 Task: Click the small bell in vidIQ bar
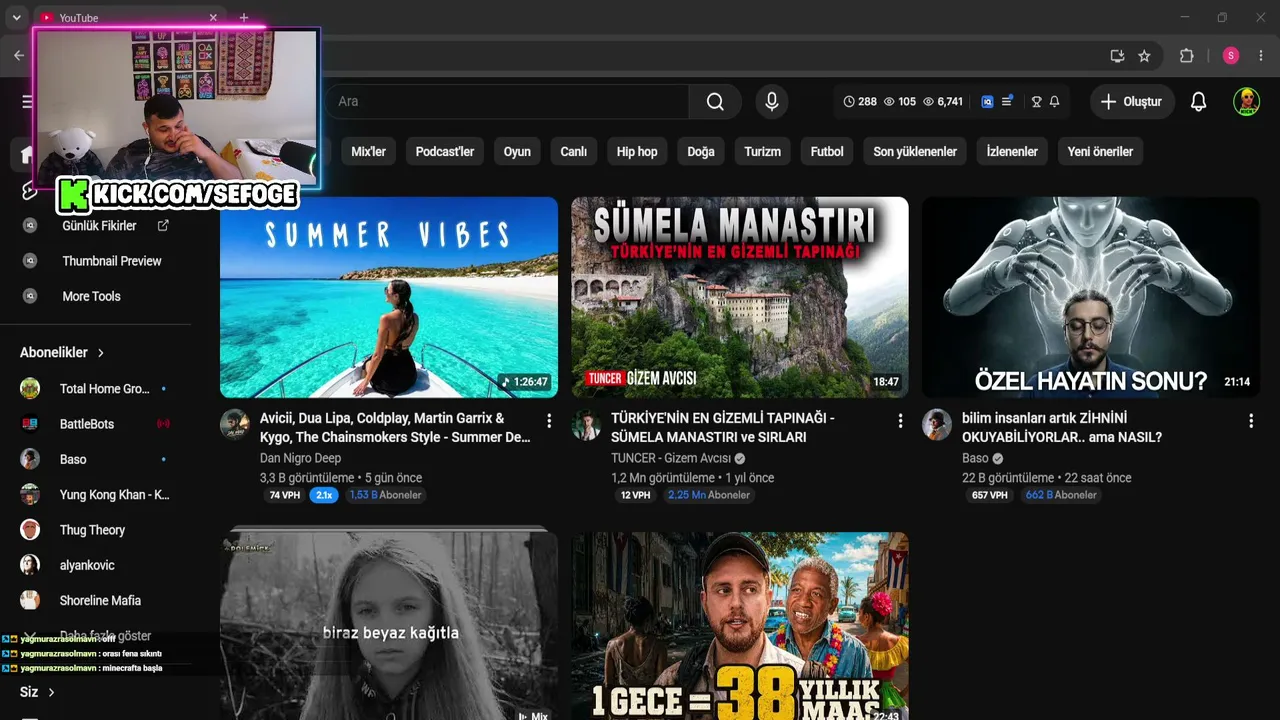point(1054,101)
